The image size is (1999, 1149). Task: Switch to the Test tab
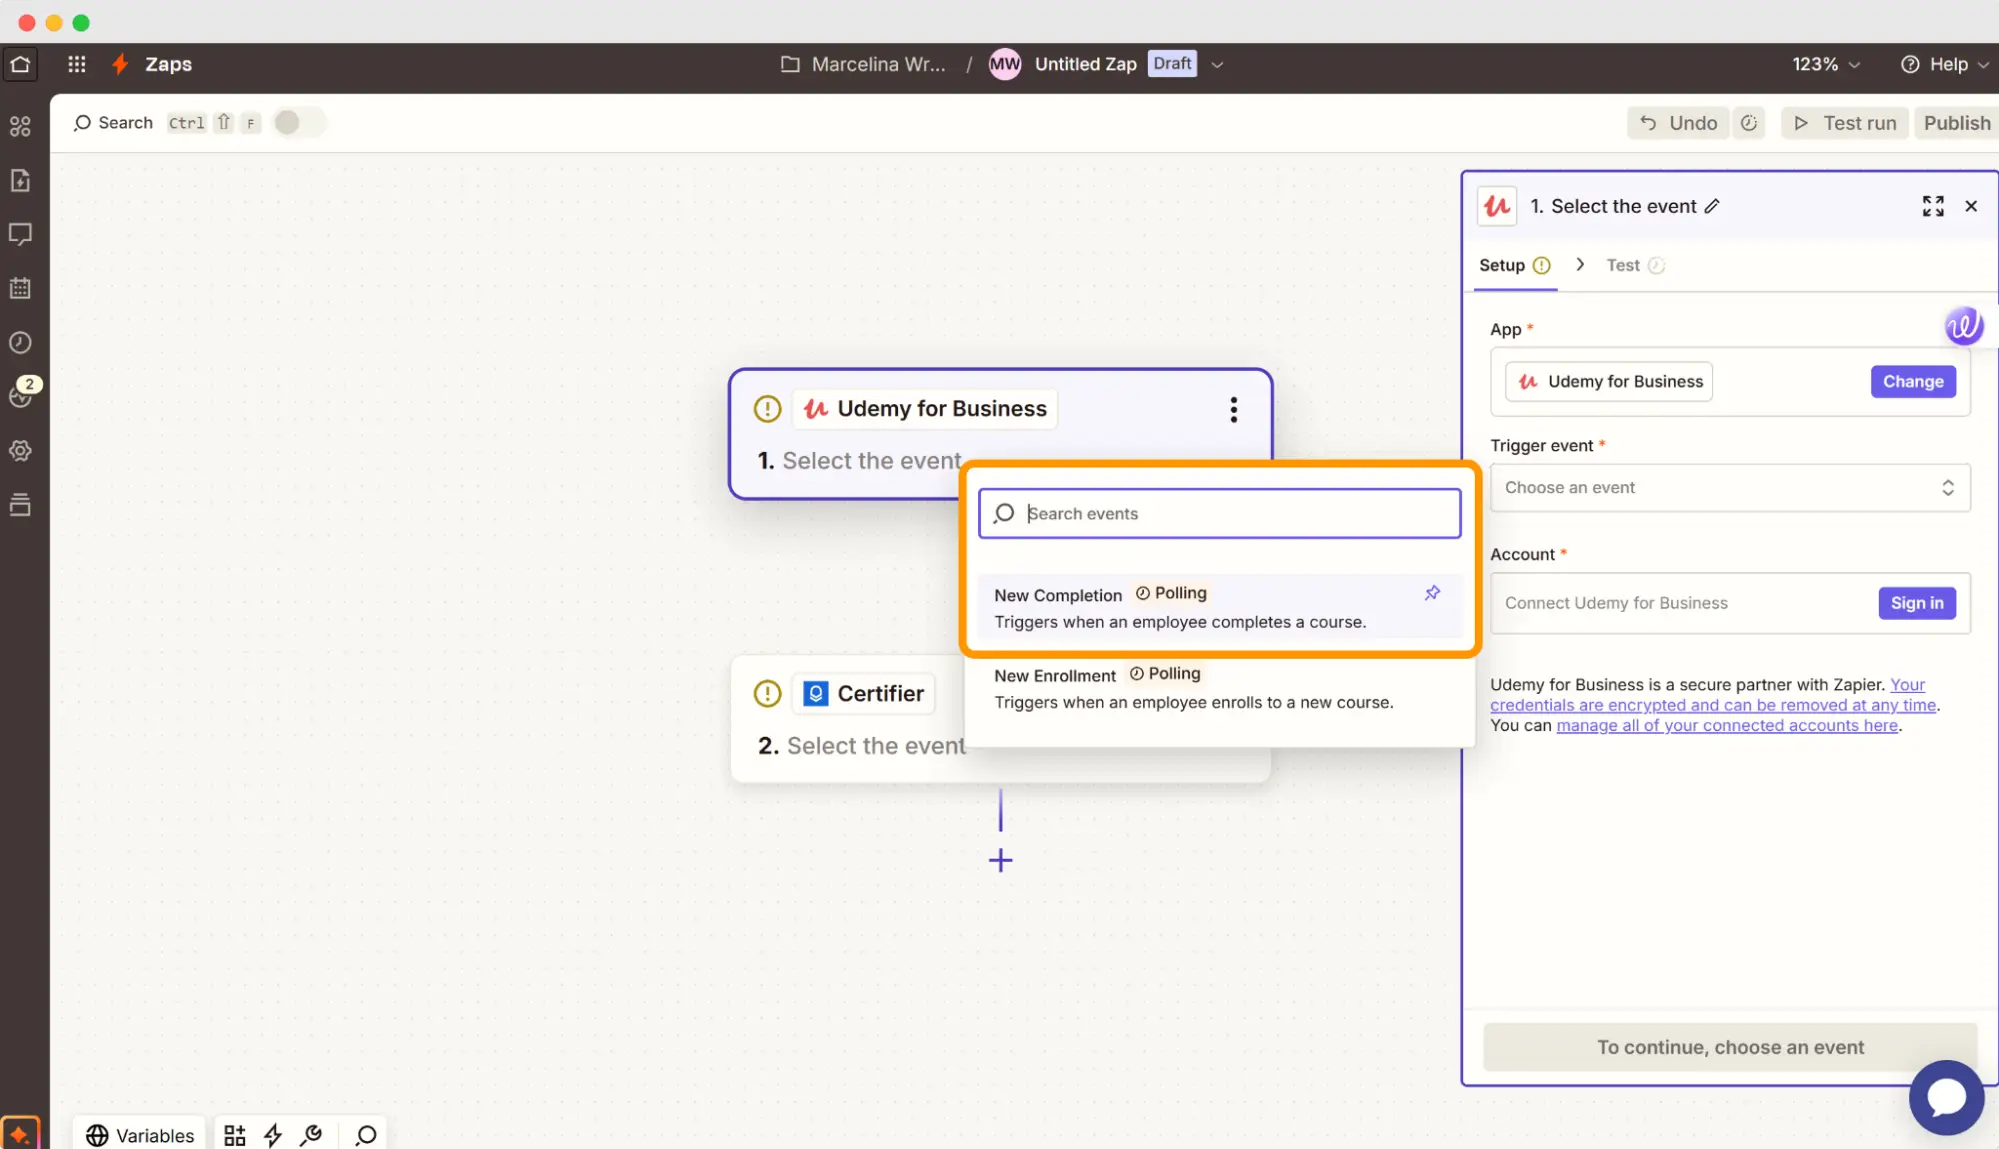1634,265
